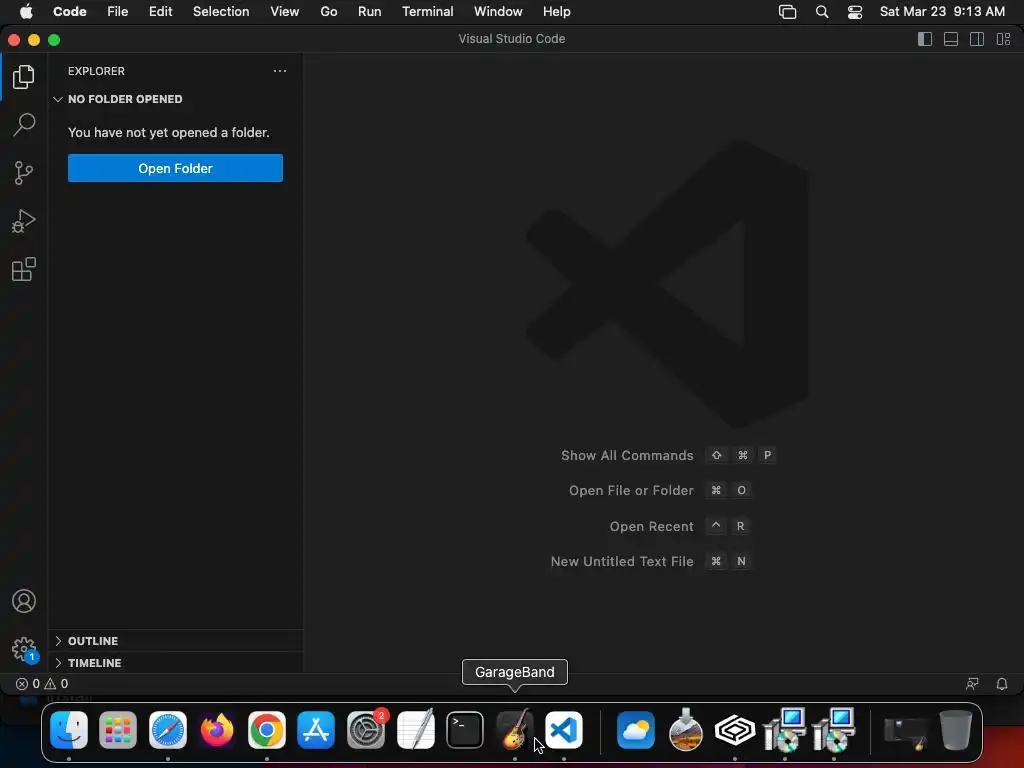The width and height of the screenshot is (1024, 768).
Task: Open the Edit menu
Action: coord(160,12)
